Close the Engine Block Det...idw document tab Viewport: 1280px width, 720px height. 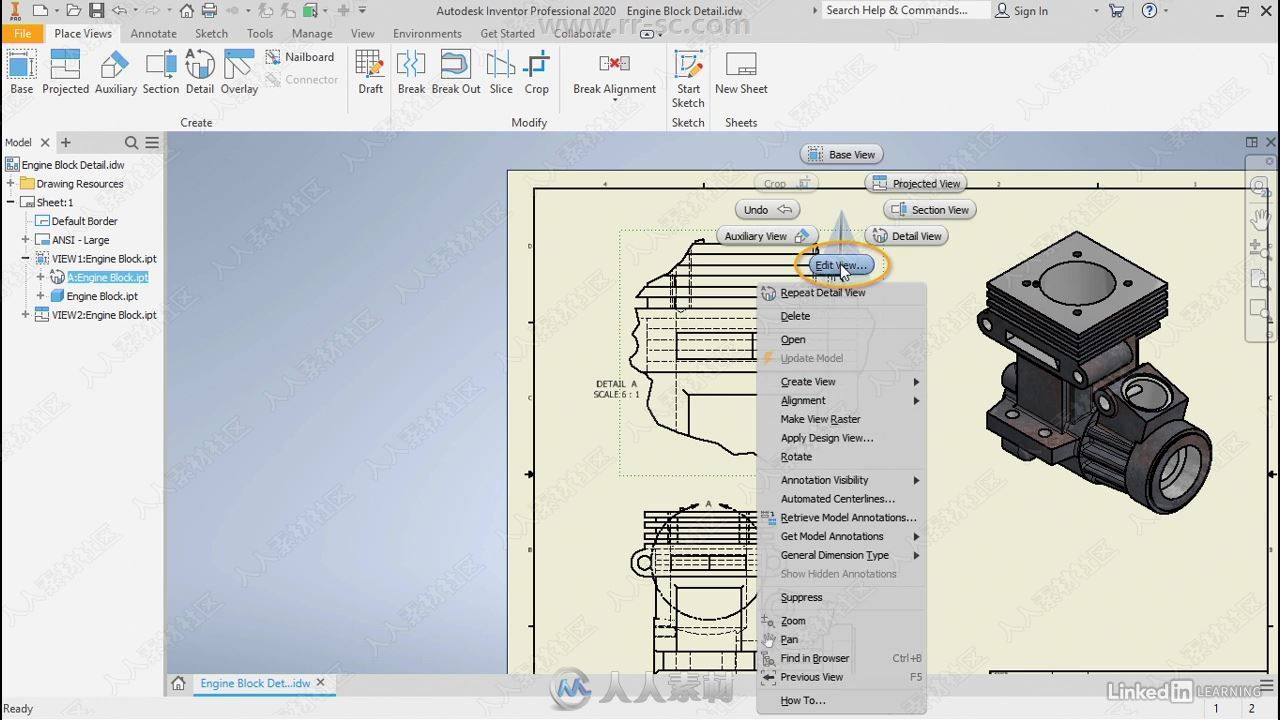click(320, 683)
